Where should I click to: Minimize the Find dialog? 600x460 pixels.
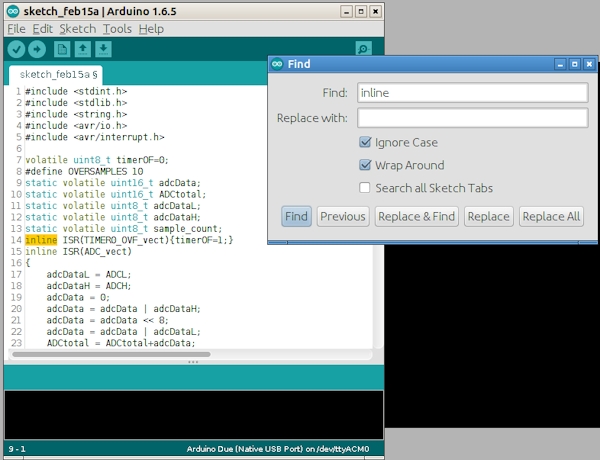pos(560,64)
